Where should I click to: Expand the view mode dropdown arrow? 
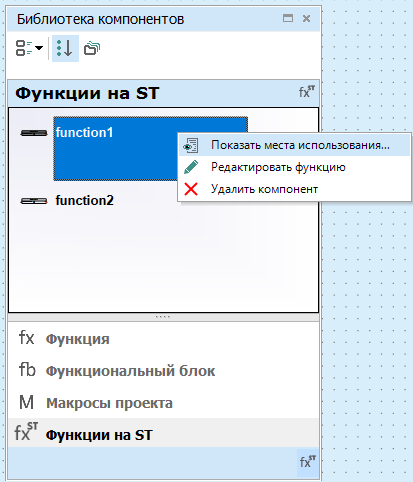39,48
